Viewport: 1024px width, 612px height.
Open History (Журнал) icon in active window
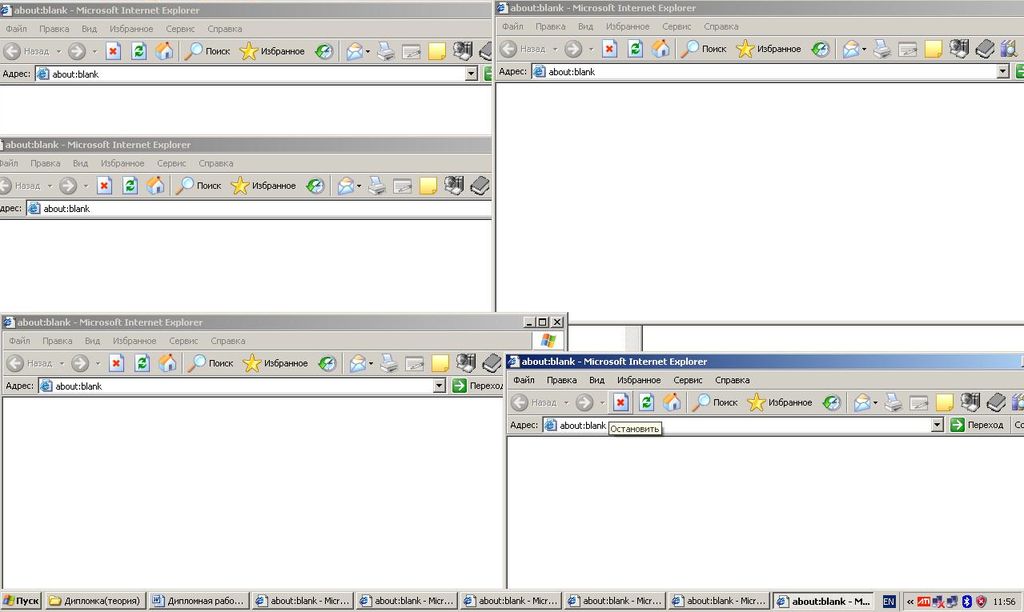[x=831, y=402]
